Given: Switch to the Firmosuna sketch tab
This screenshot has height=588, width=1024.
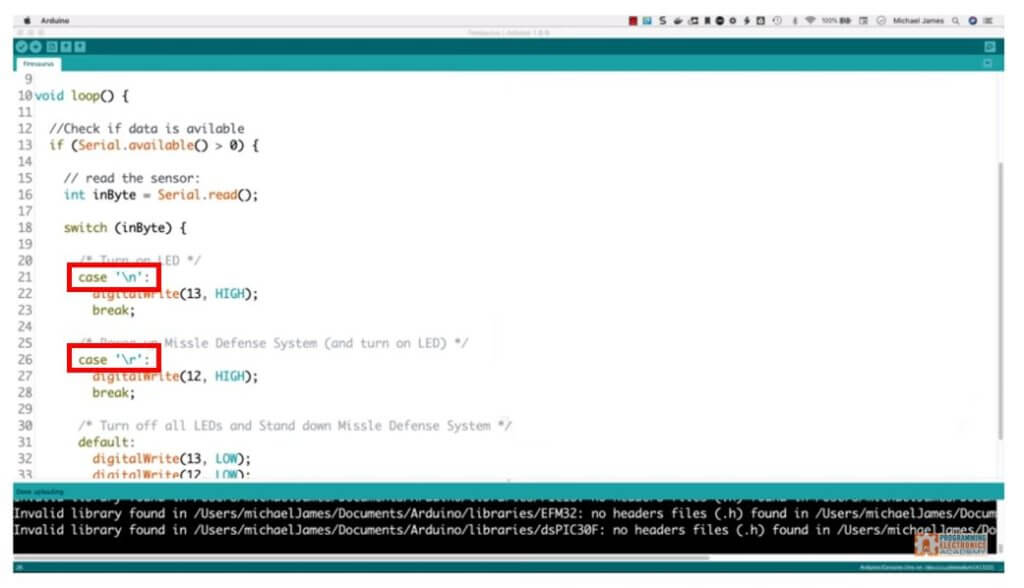Looking at the screenshot, I should (40, 62).
